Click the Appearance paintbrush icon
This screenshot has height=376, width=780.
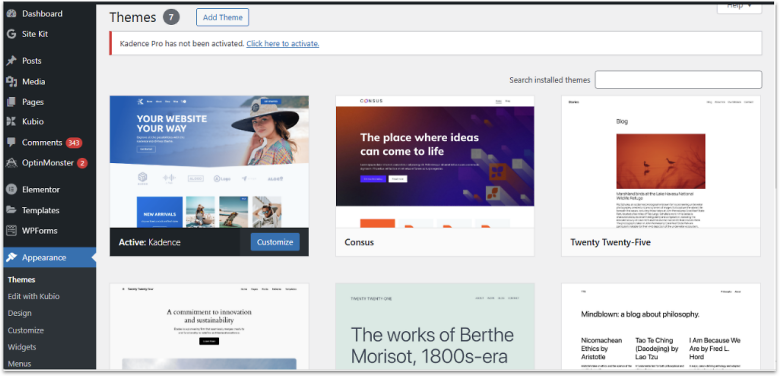click(x=11, y=258)
